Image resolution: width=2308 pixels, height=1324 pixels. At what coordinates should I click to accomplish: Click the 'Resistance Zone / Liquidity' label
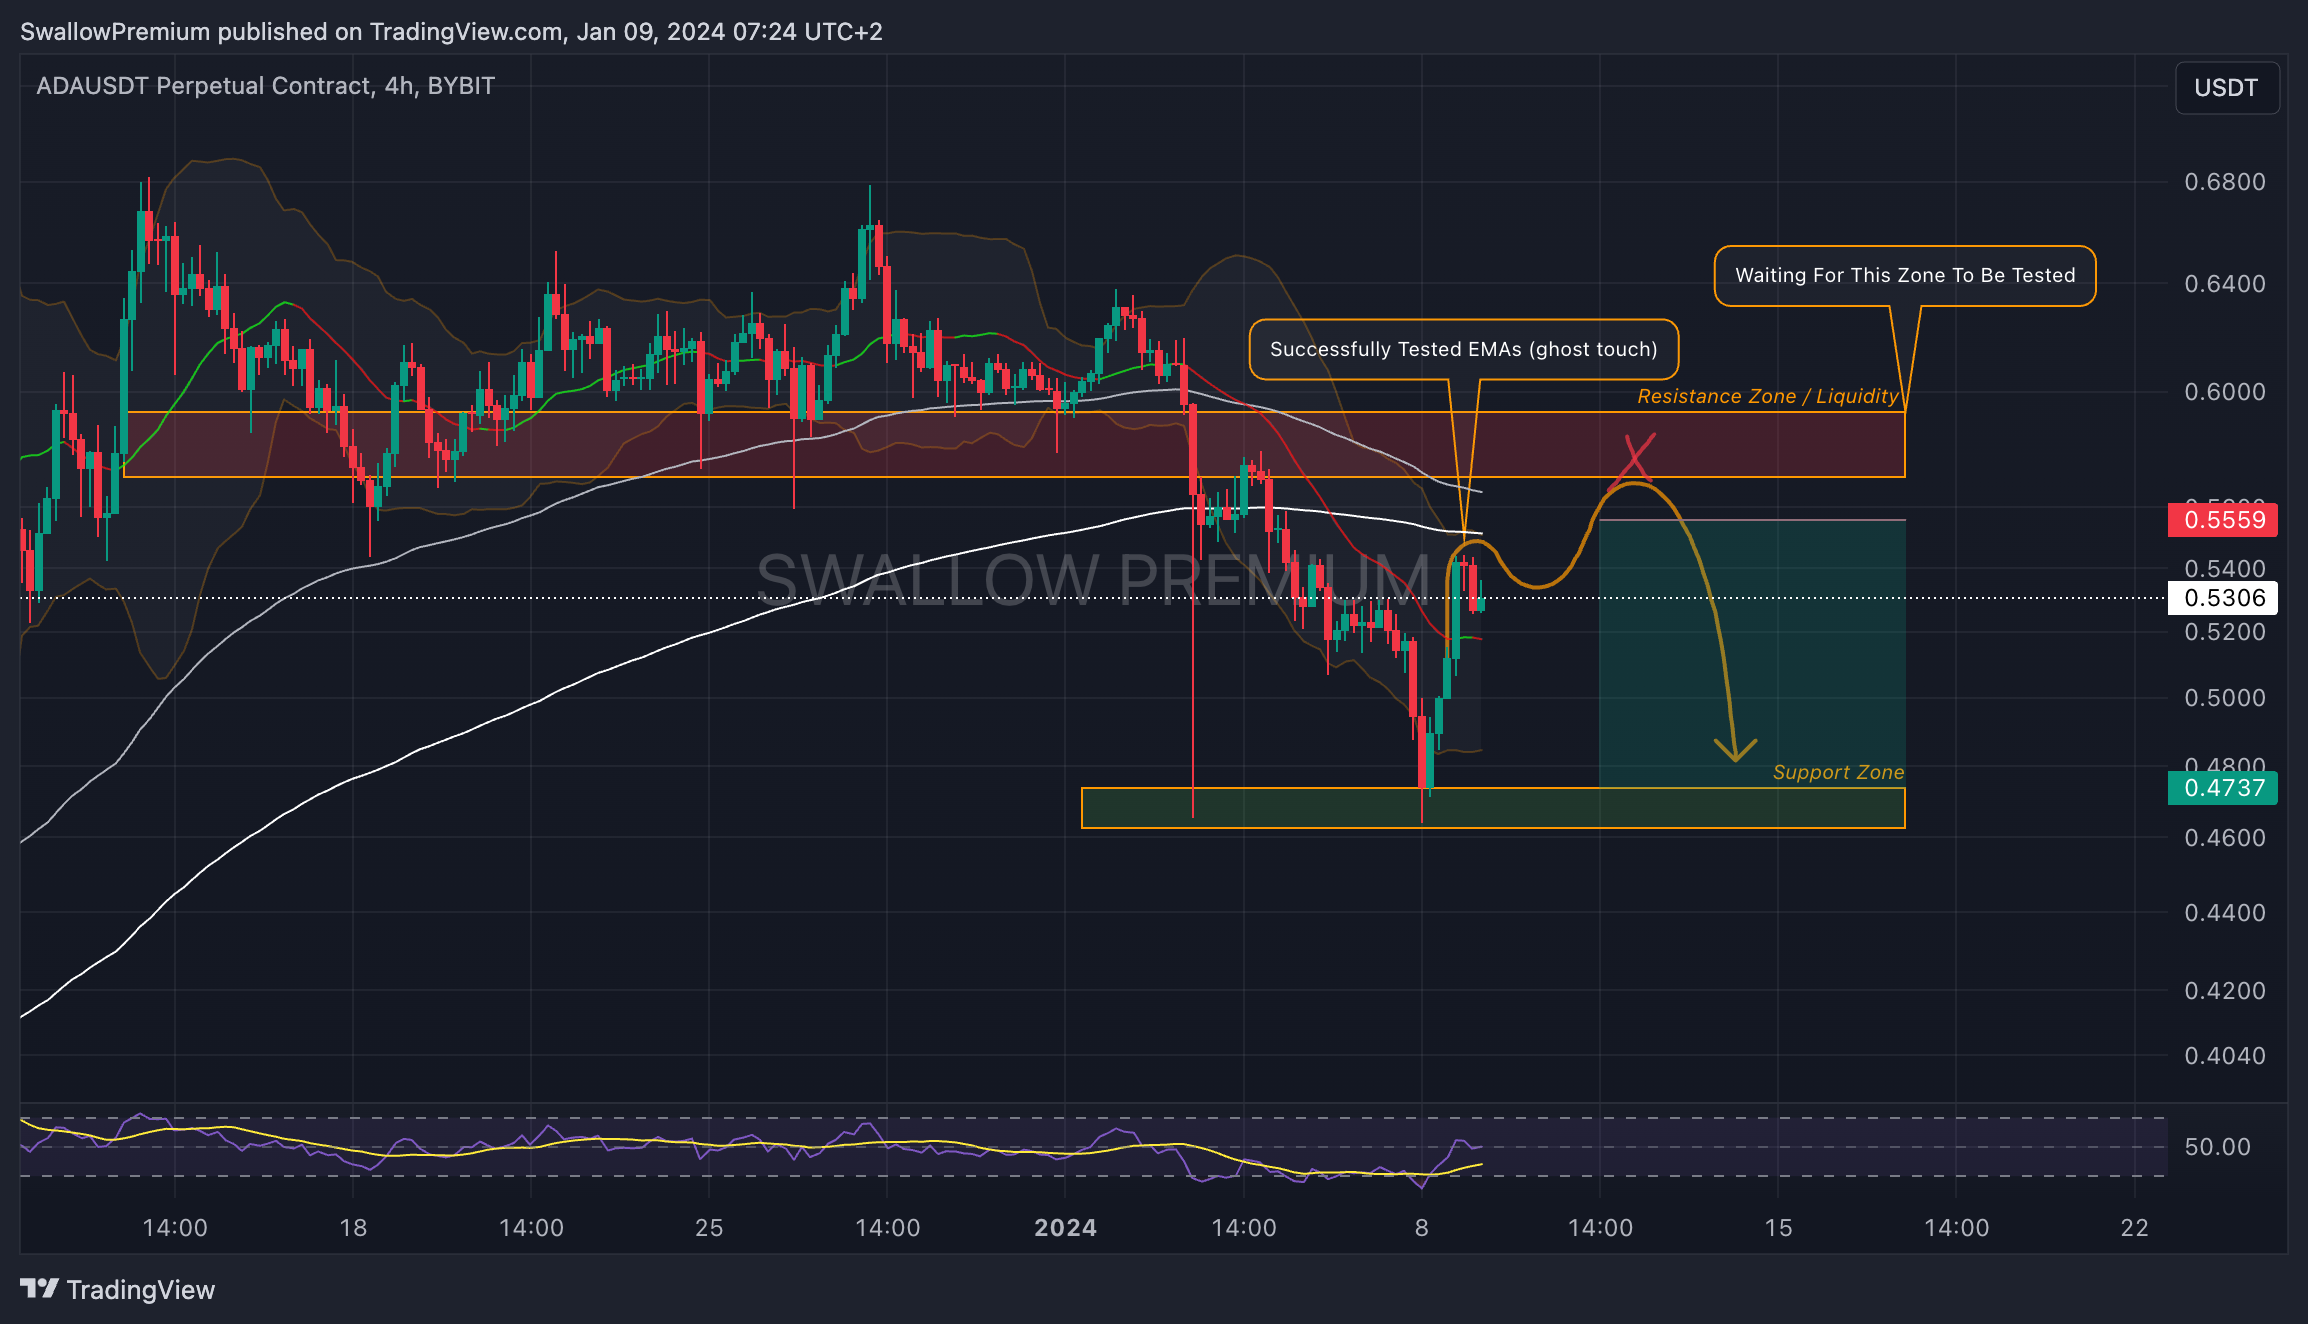click(1768, 396)
